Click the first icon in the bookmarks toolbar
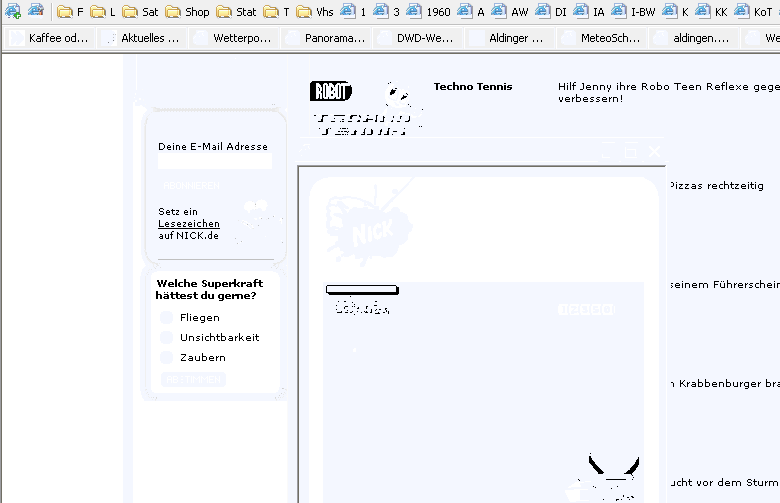 click(13, 12)
